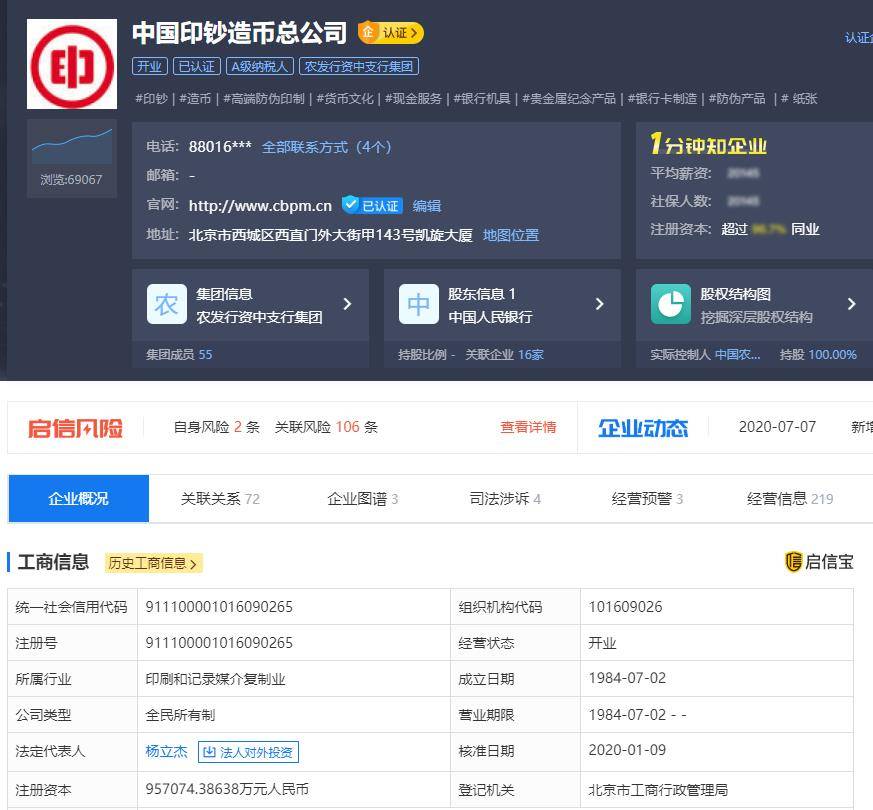Image resolution: width=873 pixels, height=810 pixels.
Task: Expand the 集团信息 card chevron
Action: coord(347,304)
